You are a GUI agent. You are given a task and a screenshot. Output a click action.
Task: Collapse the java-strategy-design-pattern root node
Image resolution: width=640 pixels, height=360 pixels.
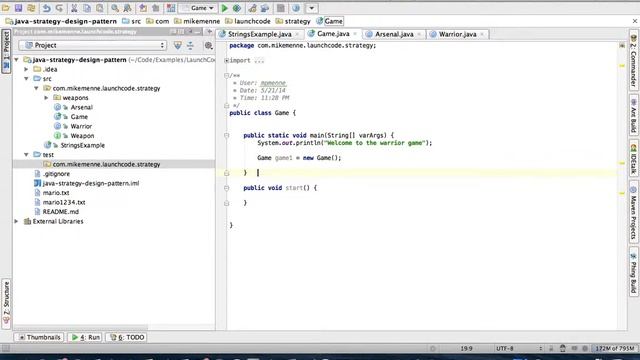click(x=17, y=60)
